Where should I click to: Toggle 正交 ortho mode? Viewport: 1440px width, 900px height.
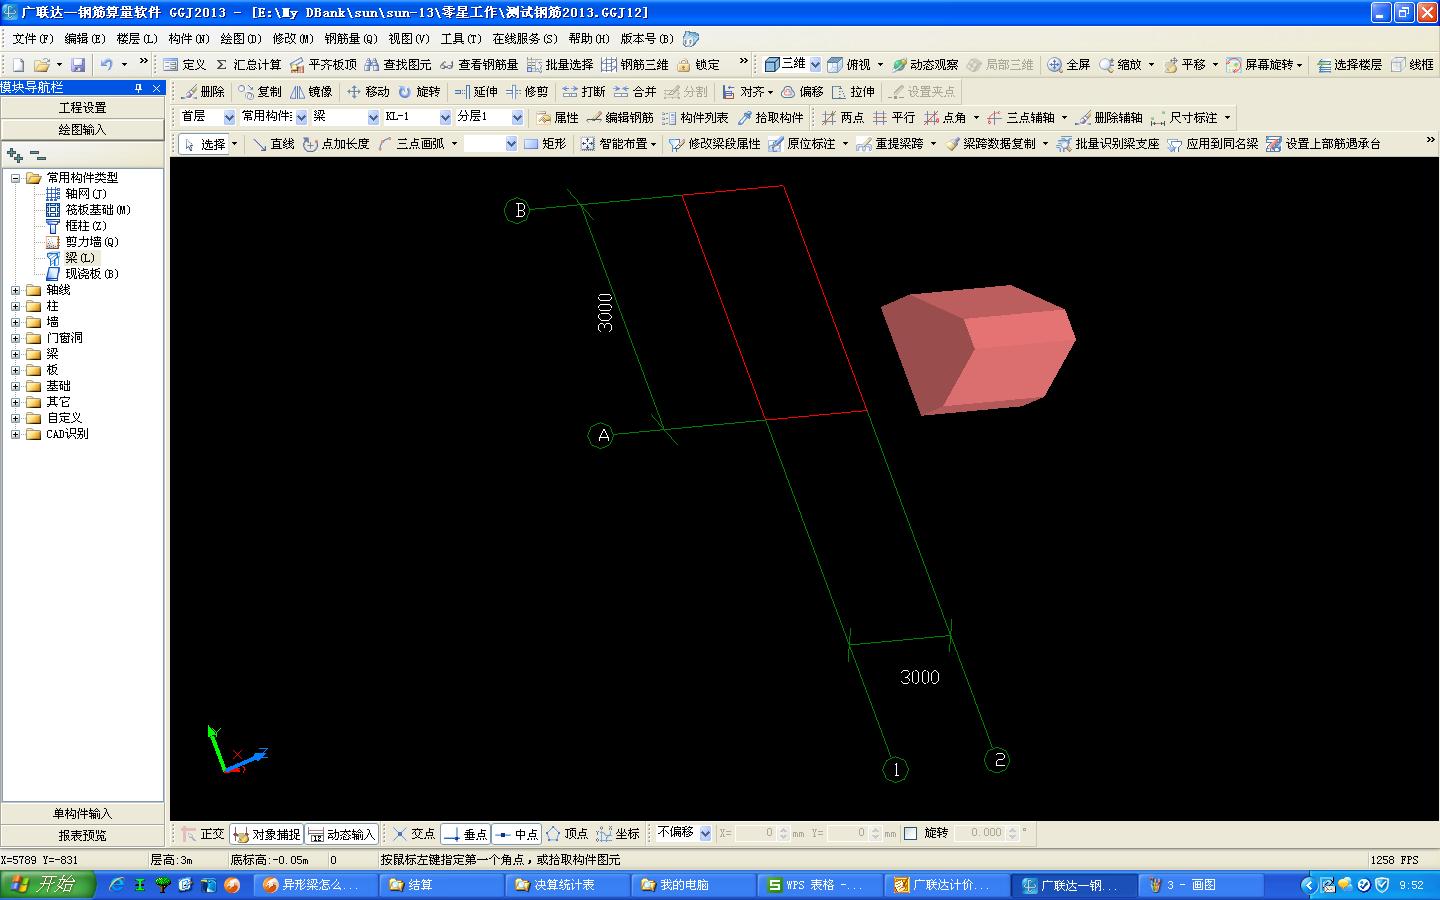(203, 833)
